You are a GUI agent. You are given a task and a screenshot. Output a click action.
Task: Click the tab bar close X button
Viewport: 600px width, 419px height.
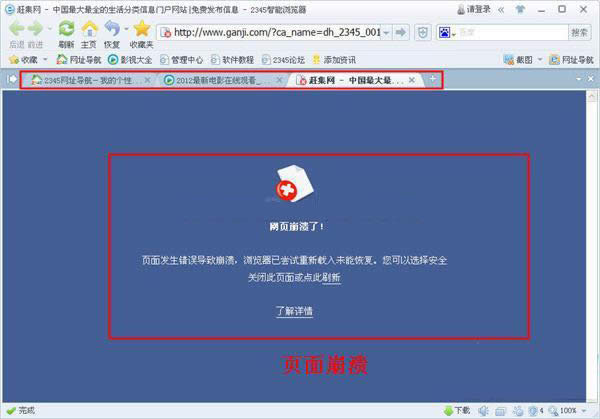(x=591, y=78)
